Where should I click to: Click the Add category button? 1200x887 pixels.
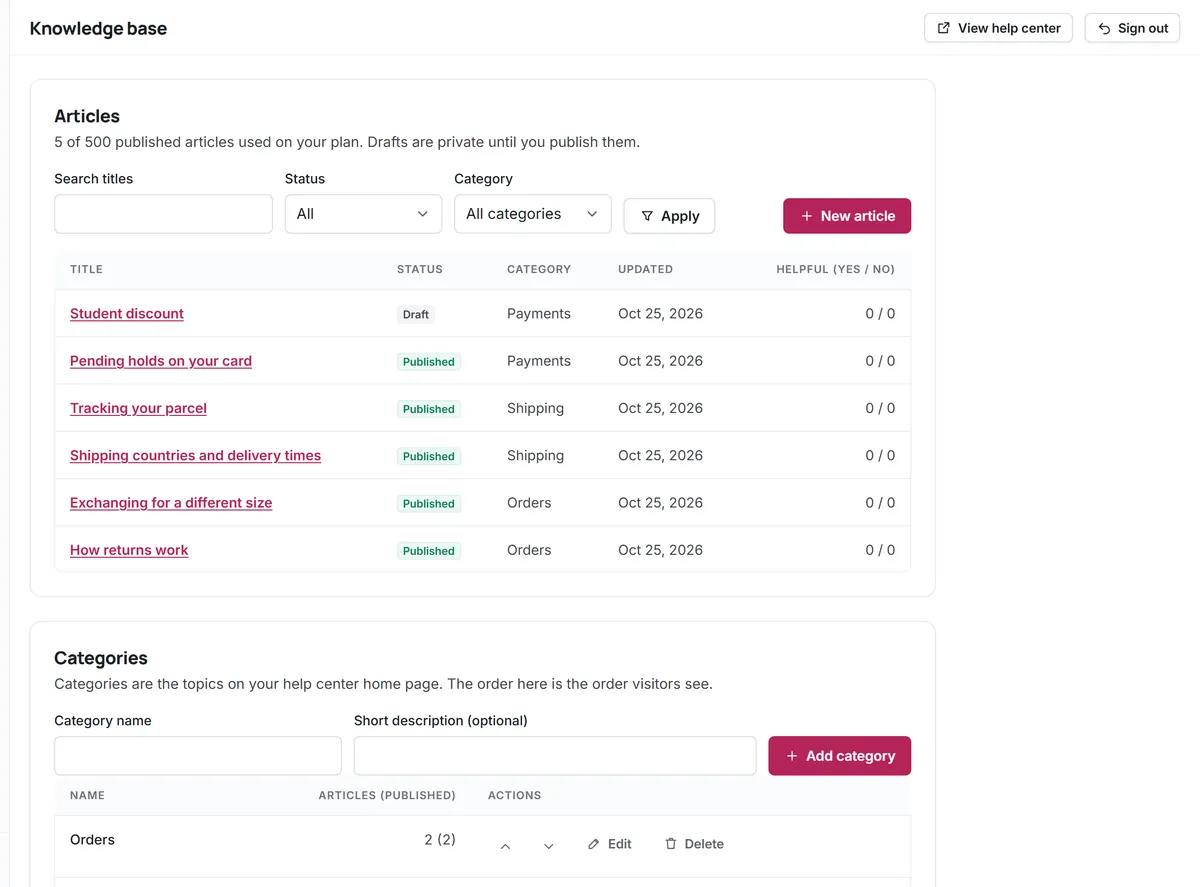point(839,756)
